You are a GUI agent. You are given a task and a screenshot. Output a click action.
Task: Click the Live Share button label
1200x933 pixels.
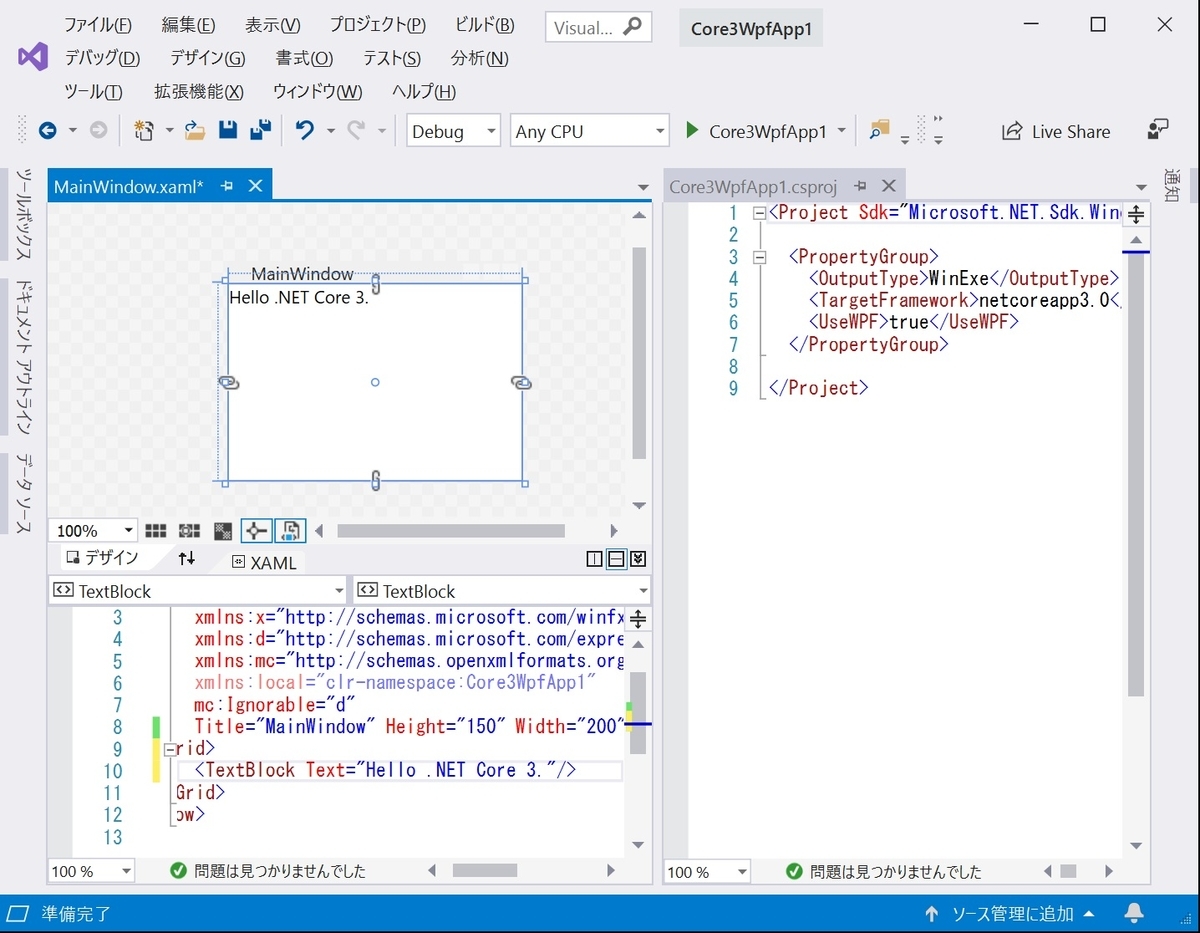click(x=1071, y=131)
